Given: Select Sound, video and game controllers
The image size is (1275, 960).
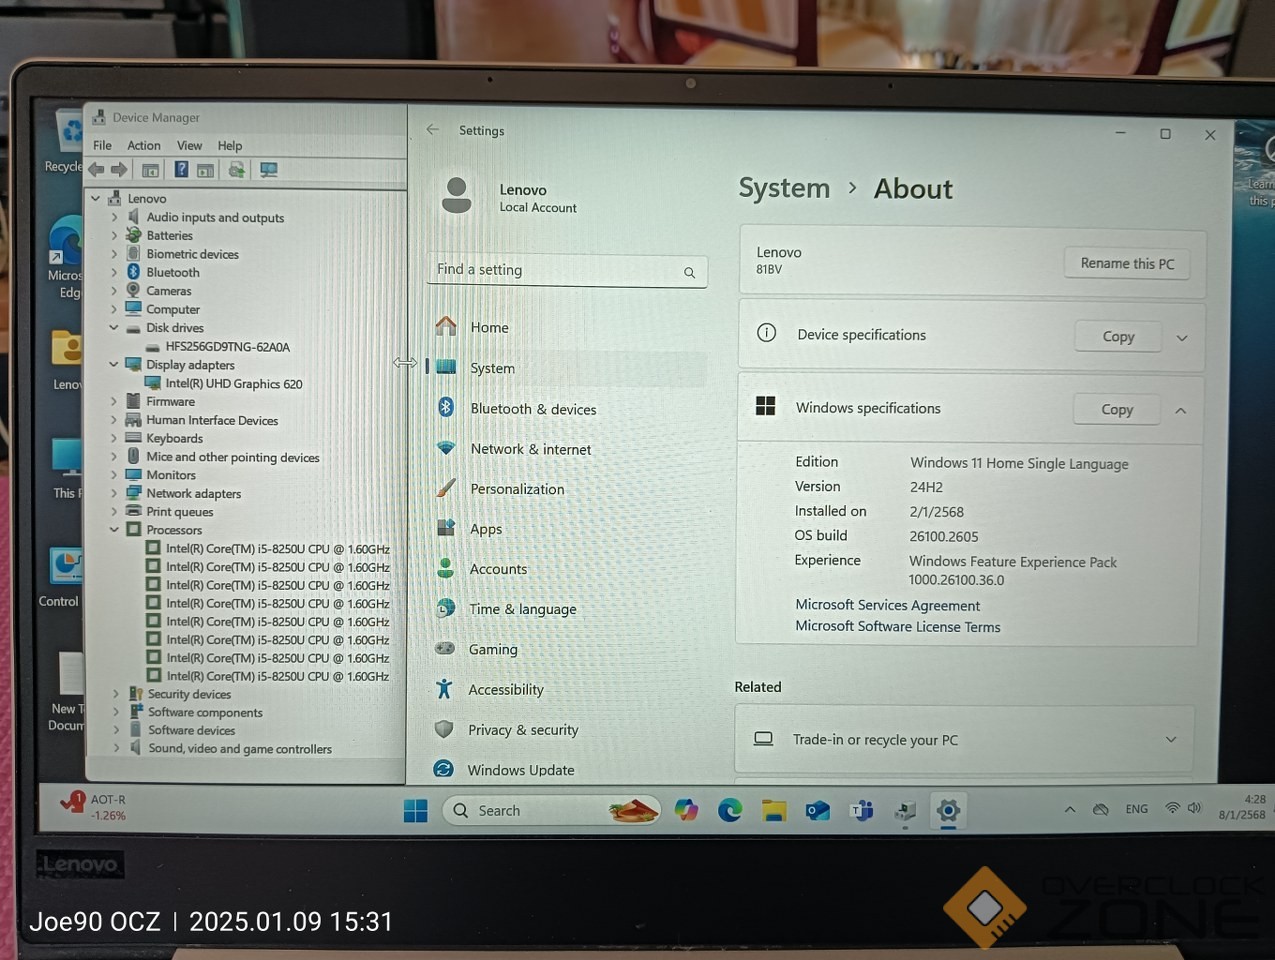Looking at the screenshot, I should coord(240,749).
